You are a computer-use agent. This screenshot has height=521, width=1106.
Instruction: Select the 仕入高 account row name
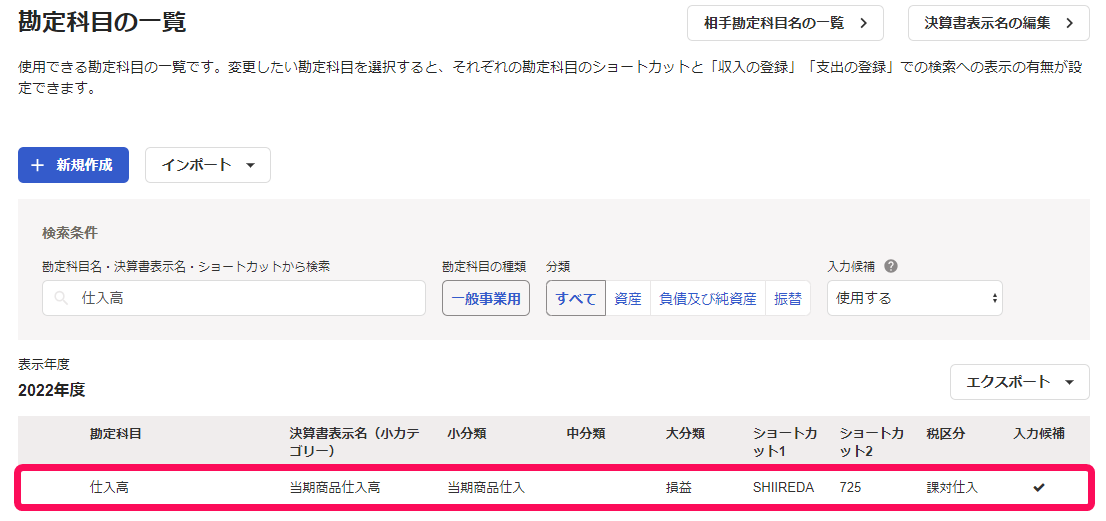click(x=109, y=487)
